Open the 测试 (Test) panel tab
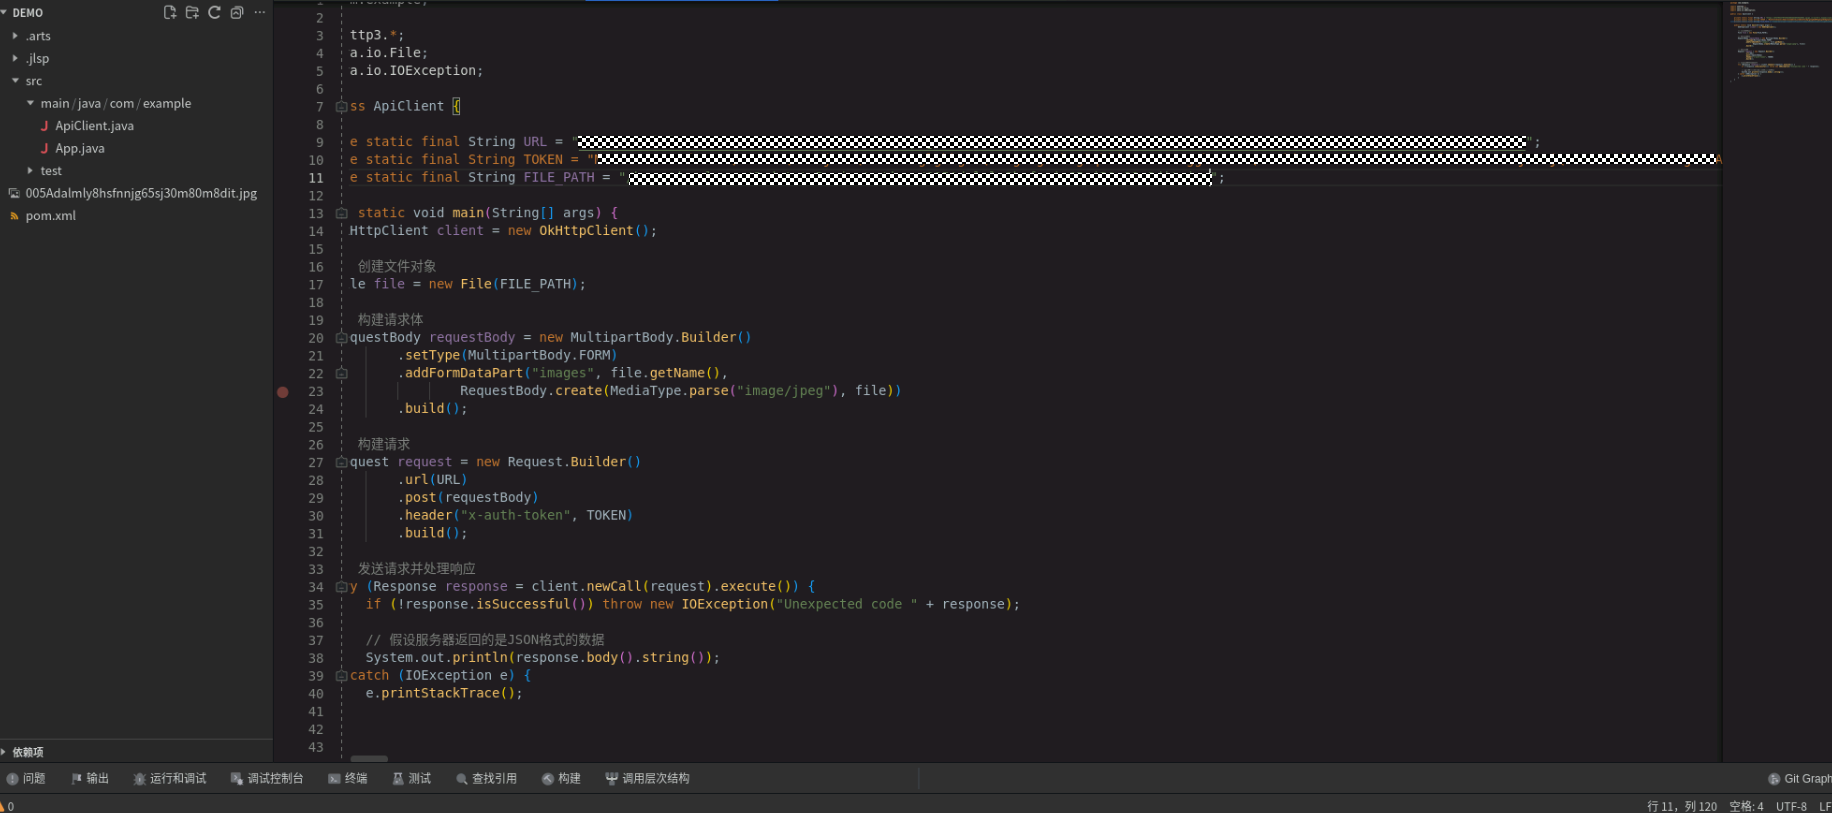1832x813 pixels. pyautogui.click(x=412, y=779)
